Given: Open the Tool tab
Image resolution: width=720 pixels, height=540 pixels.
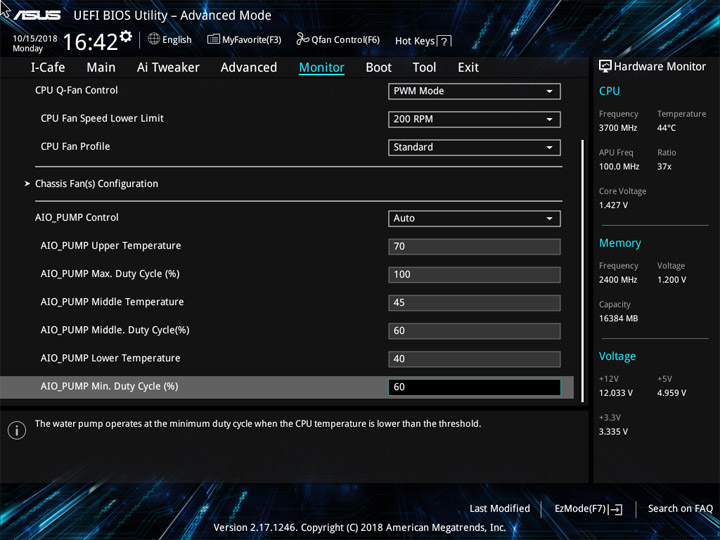Looking at the screenshot, I should [424, 68].
